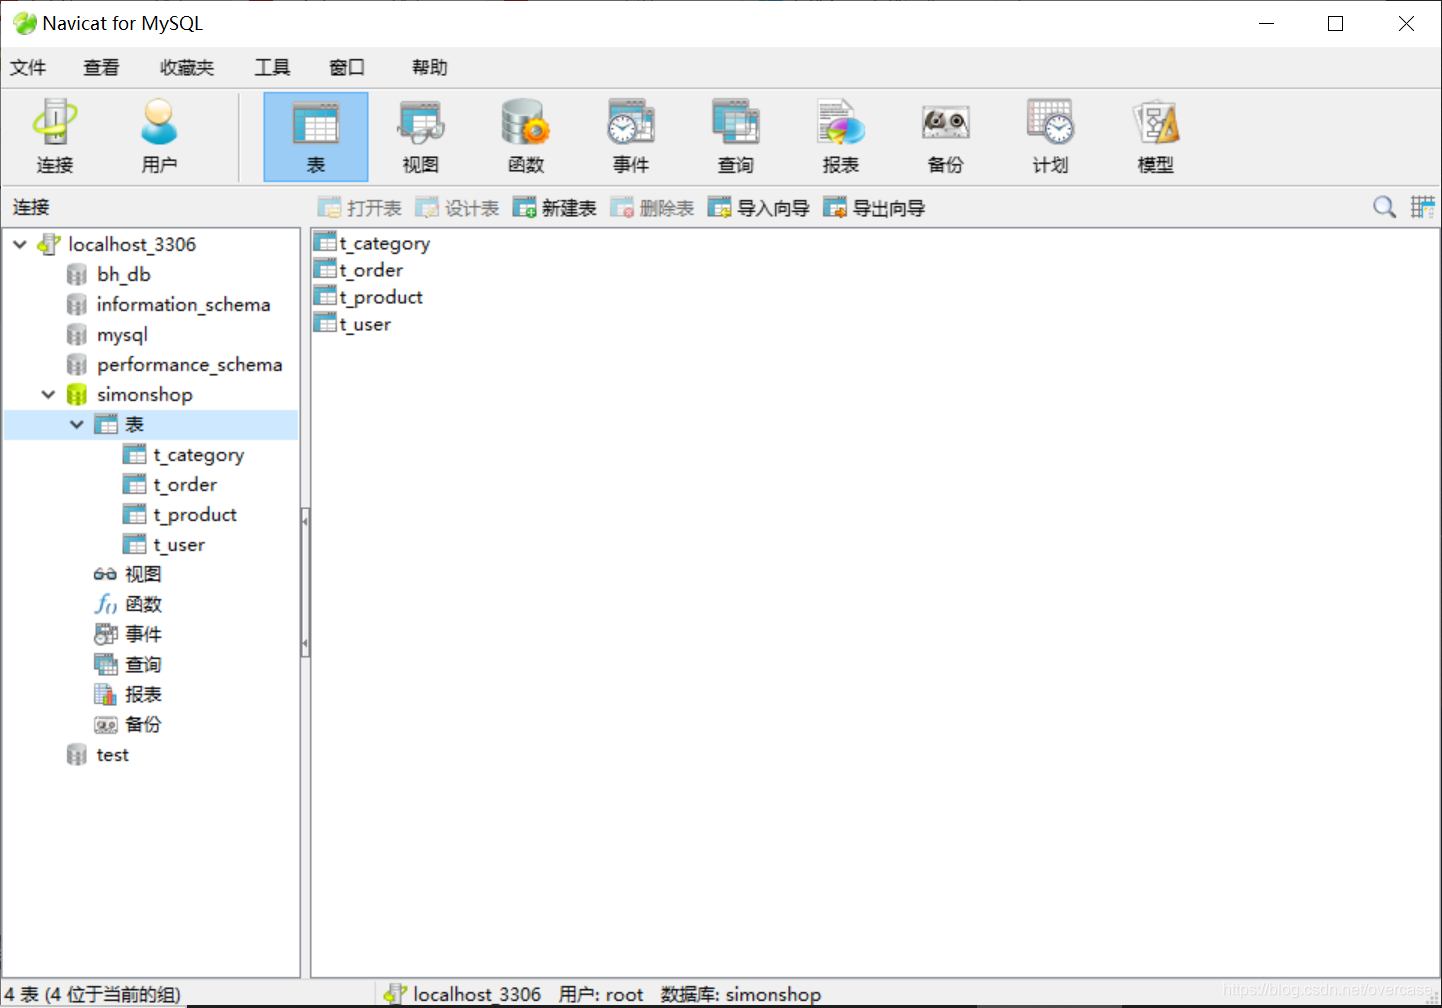The height and width of the screenshot is (1008, 1442).
Task: Click status text 4 表 (4 位于当前的组)
Action: (x=93, y=994)
